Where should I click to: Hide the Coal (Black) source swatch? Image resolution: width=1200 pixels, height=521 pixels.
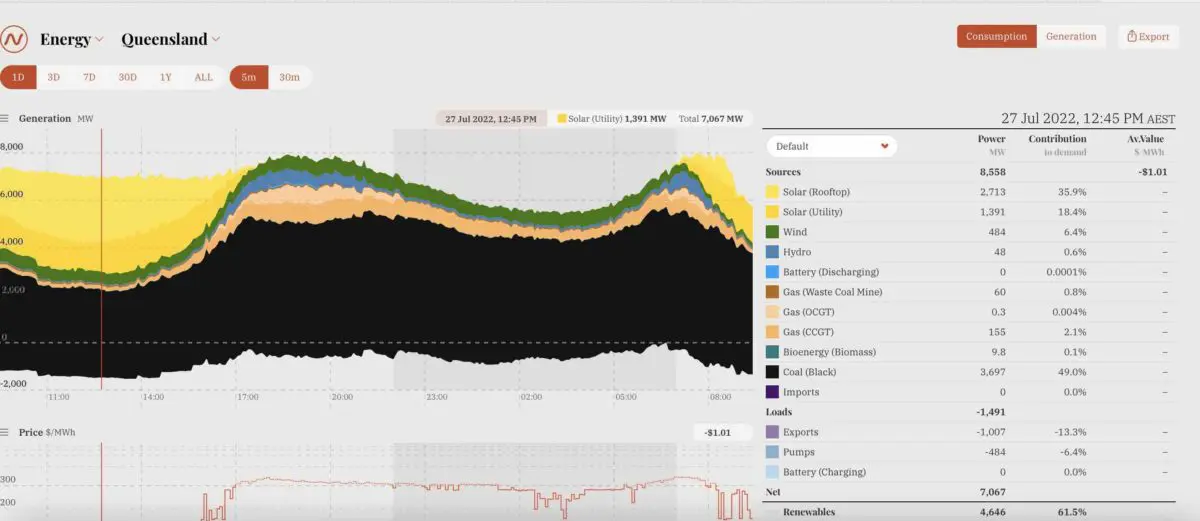[772, 372]
